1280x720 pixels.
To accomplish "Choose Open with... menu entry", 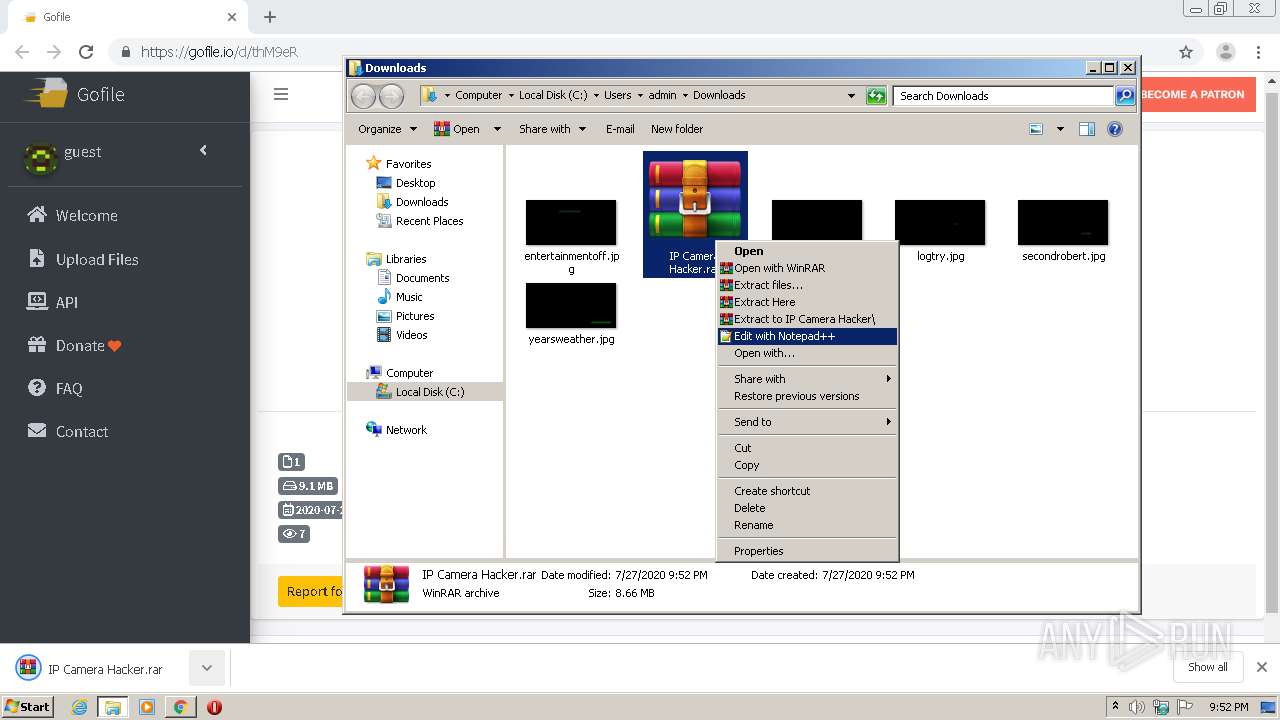I will [x=807, y=353].
